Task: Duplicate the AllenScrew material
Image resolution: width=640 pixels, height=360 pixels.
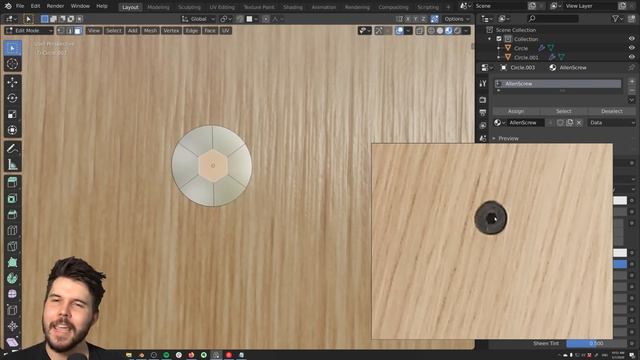Action: pos(570,122)
